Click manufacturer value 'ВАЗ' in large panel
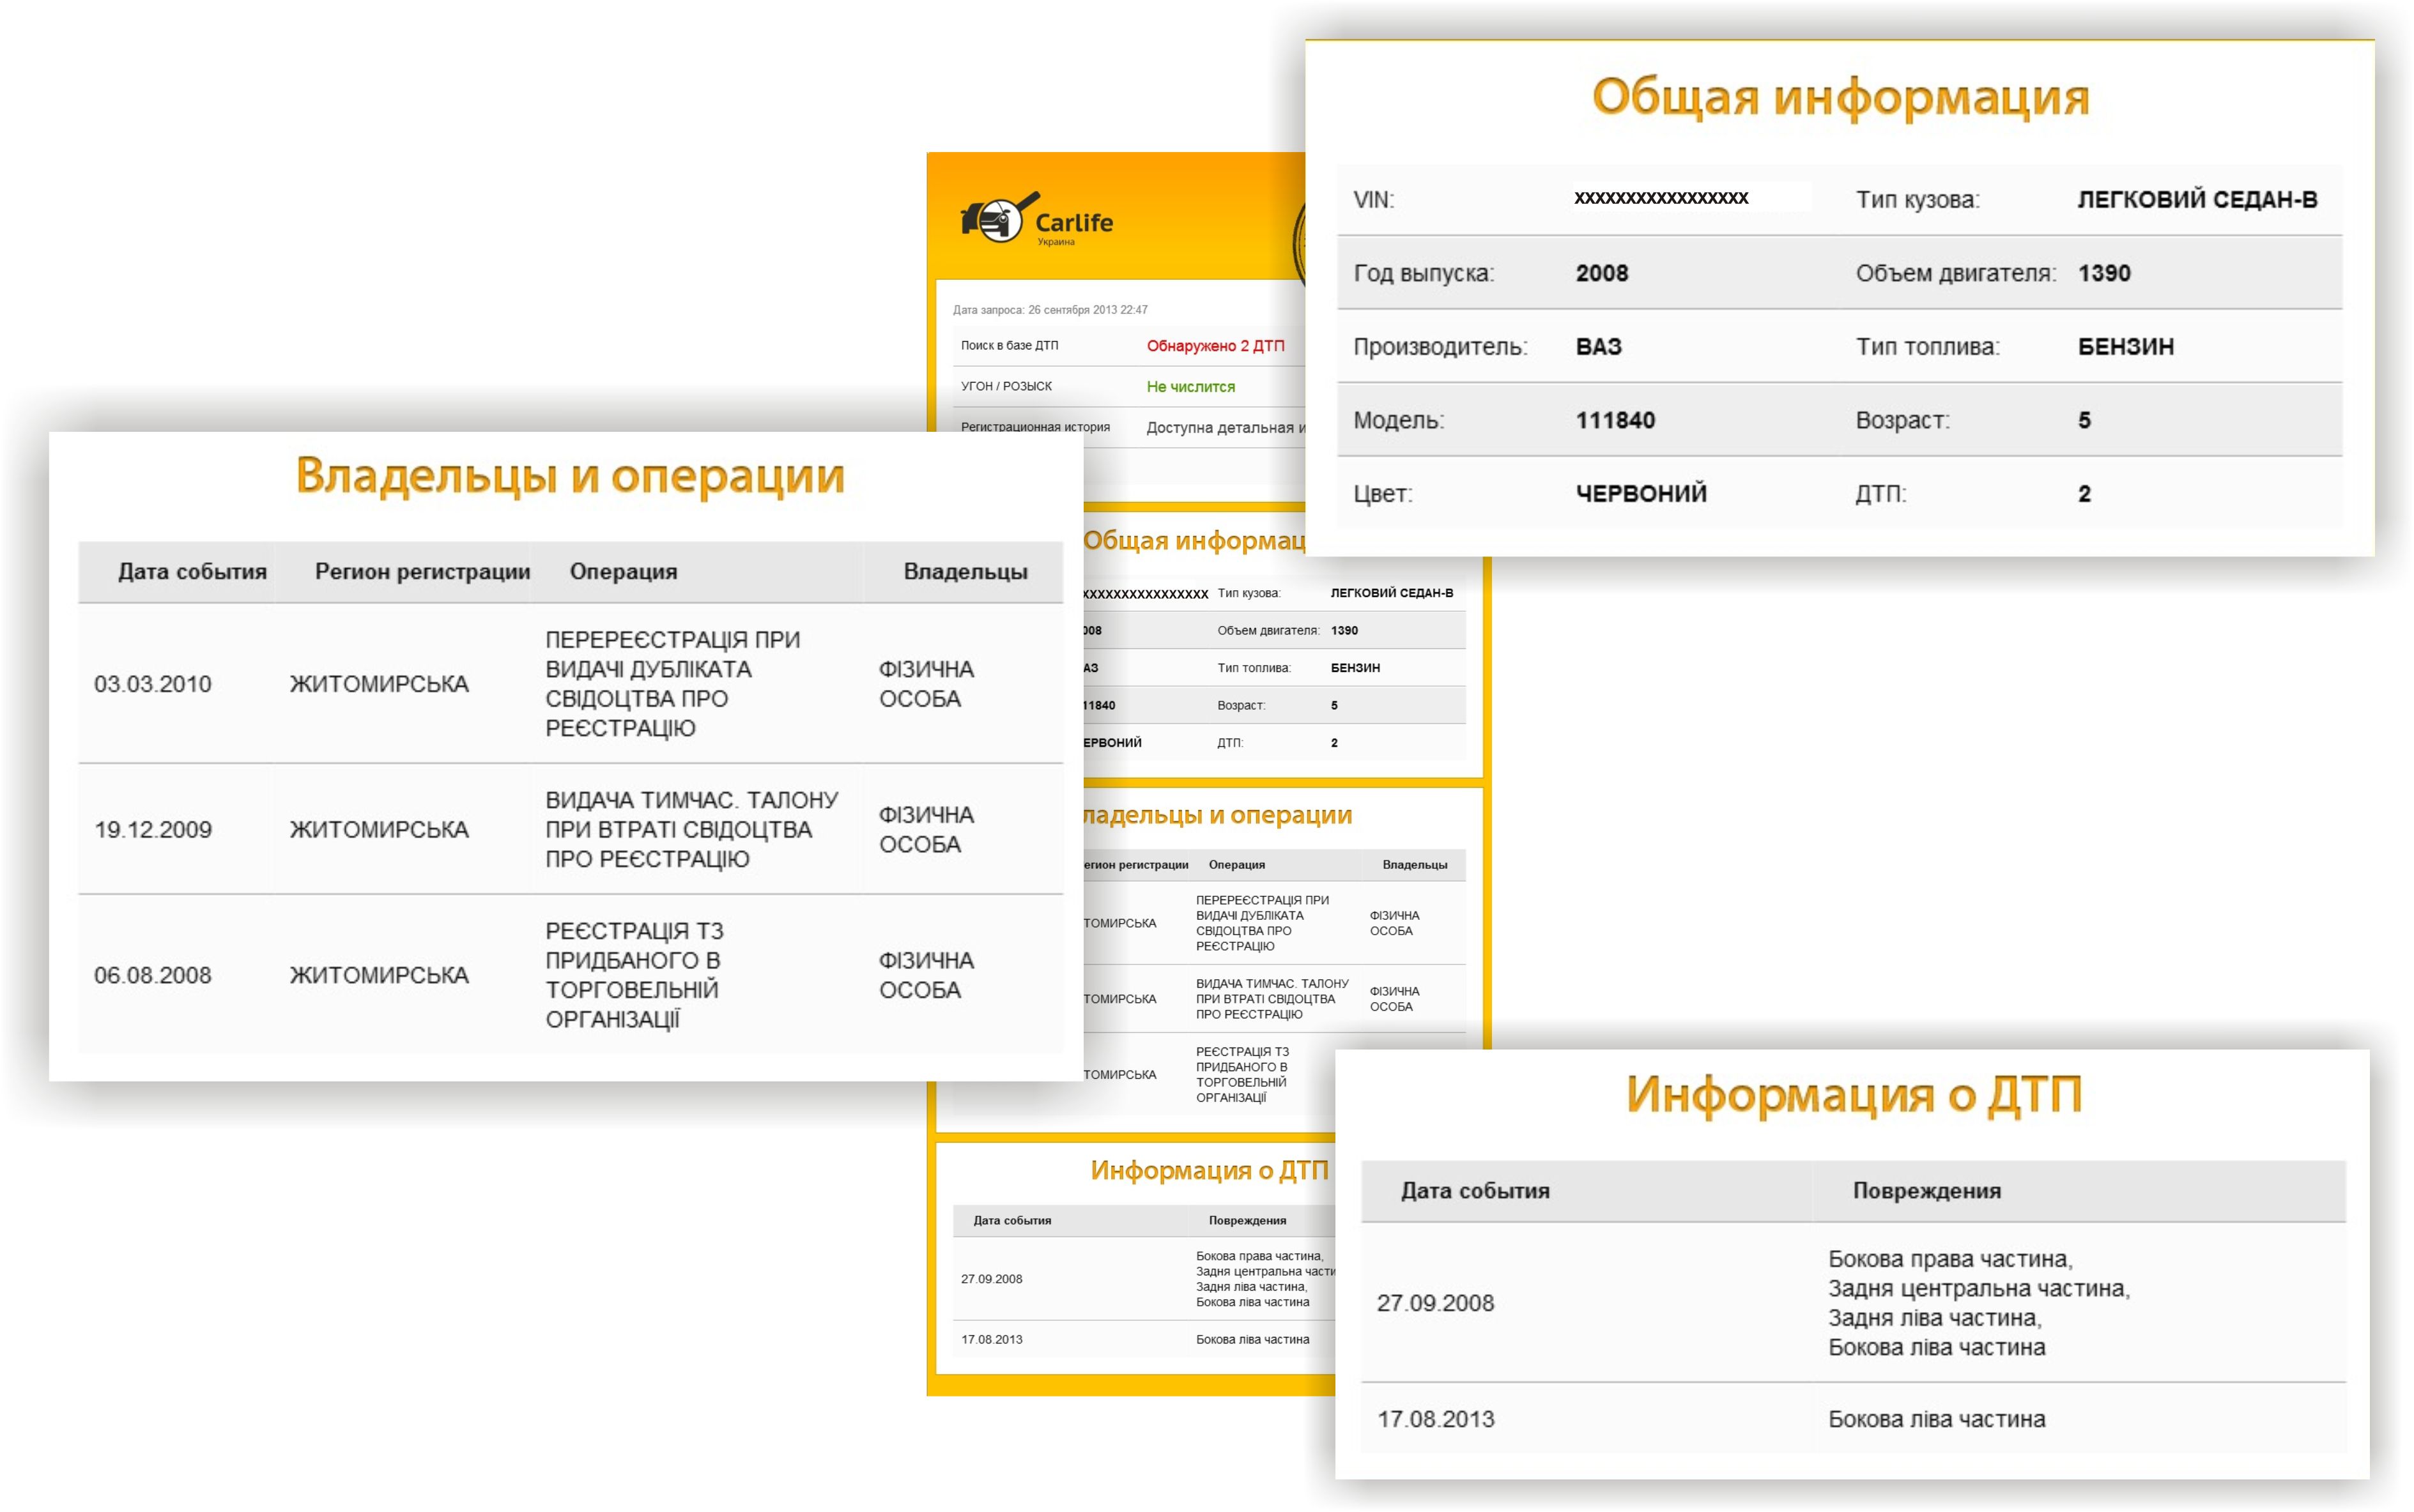This screenshot has width=2414, height=1512. 1598,347
